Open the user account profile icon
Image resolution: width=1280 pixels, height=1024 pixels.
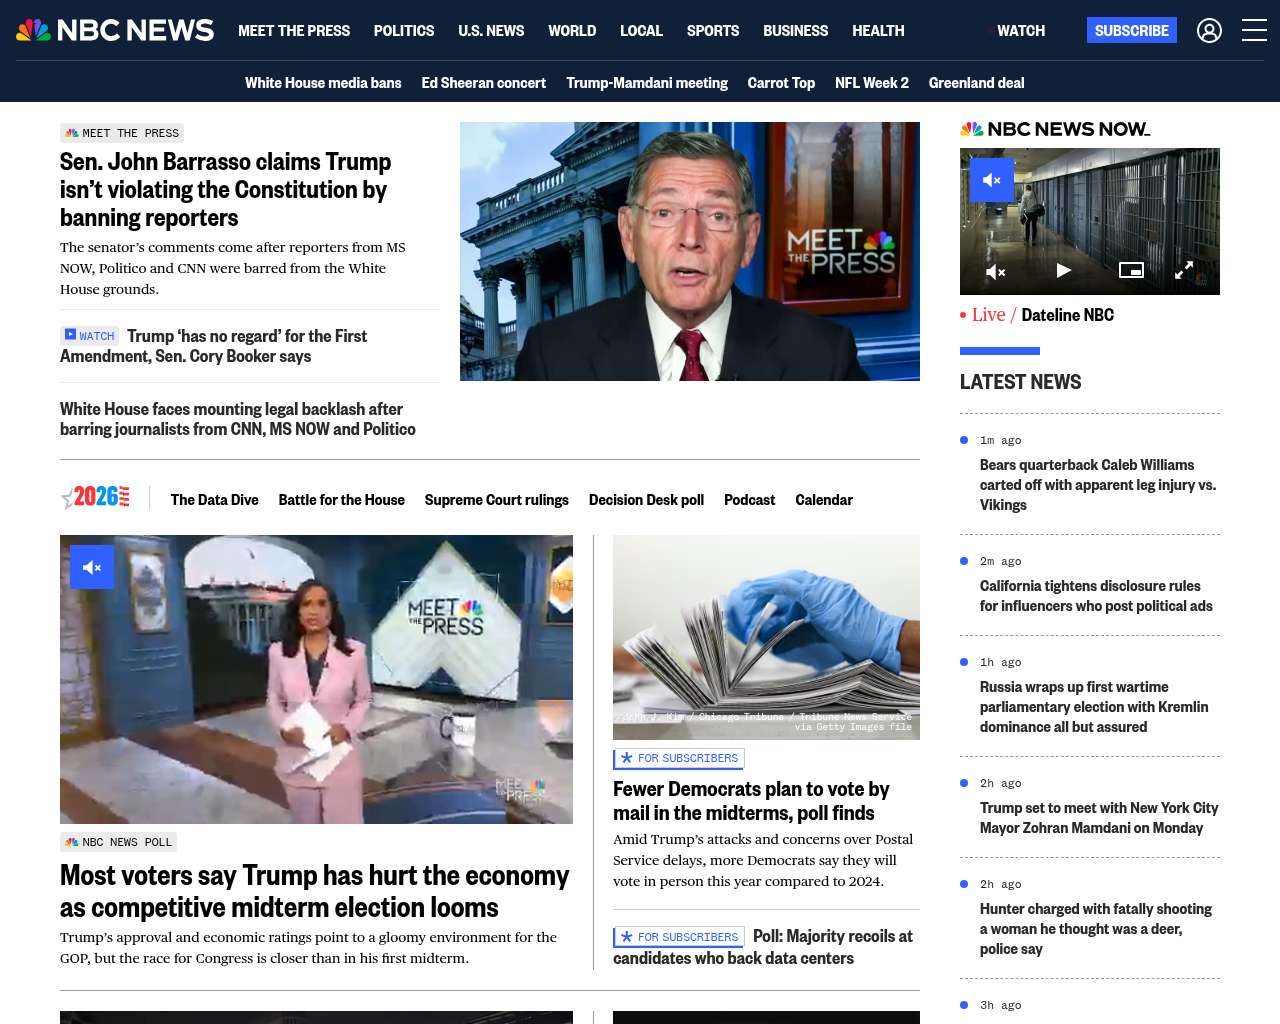tap(1209, 31)
